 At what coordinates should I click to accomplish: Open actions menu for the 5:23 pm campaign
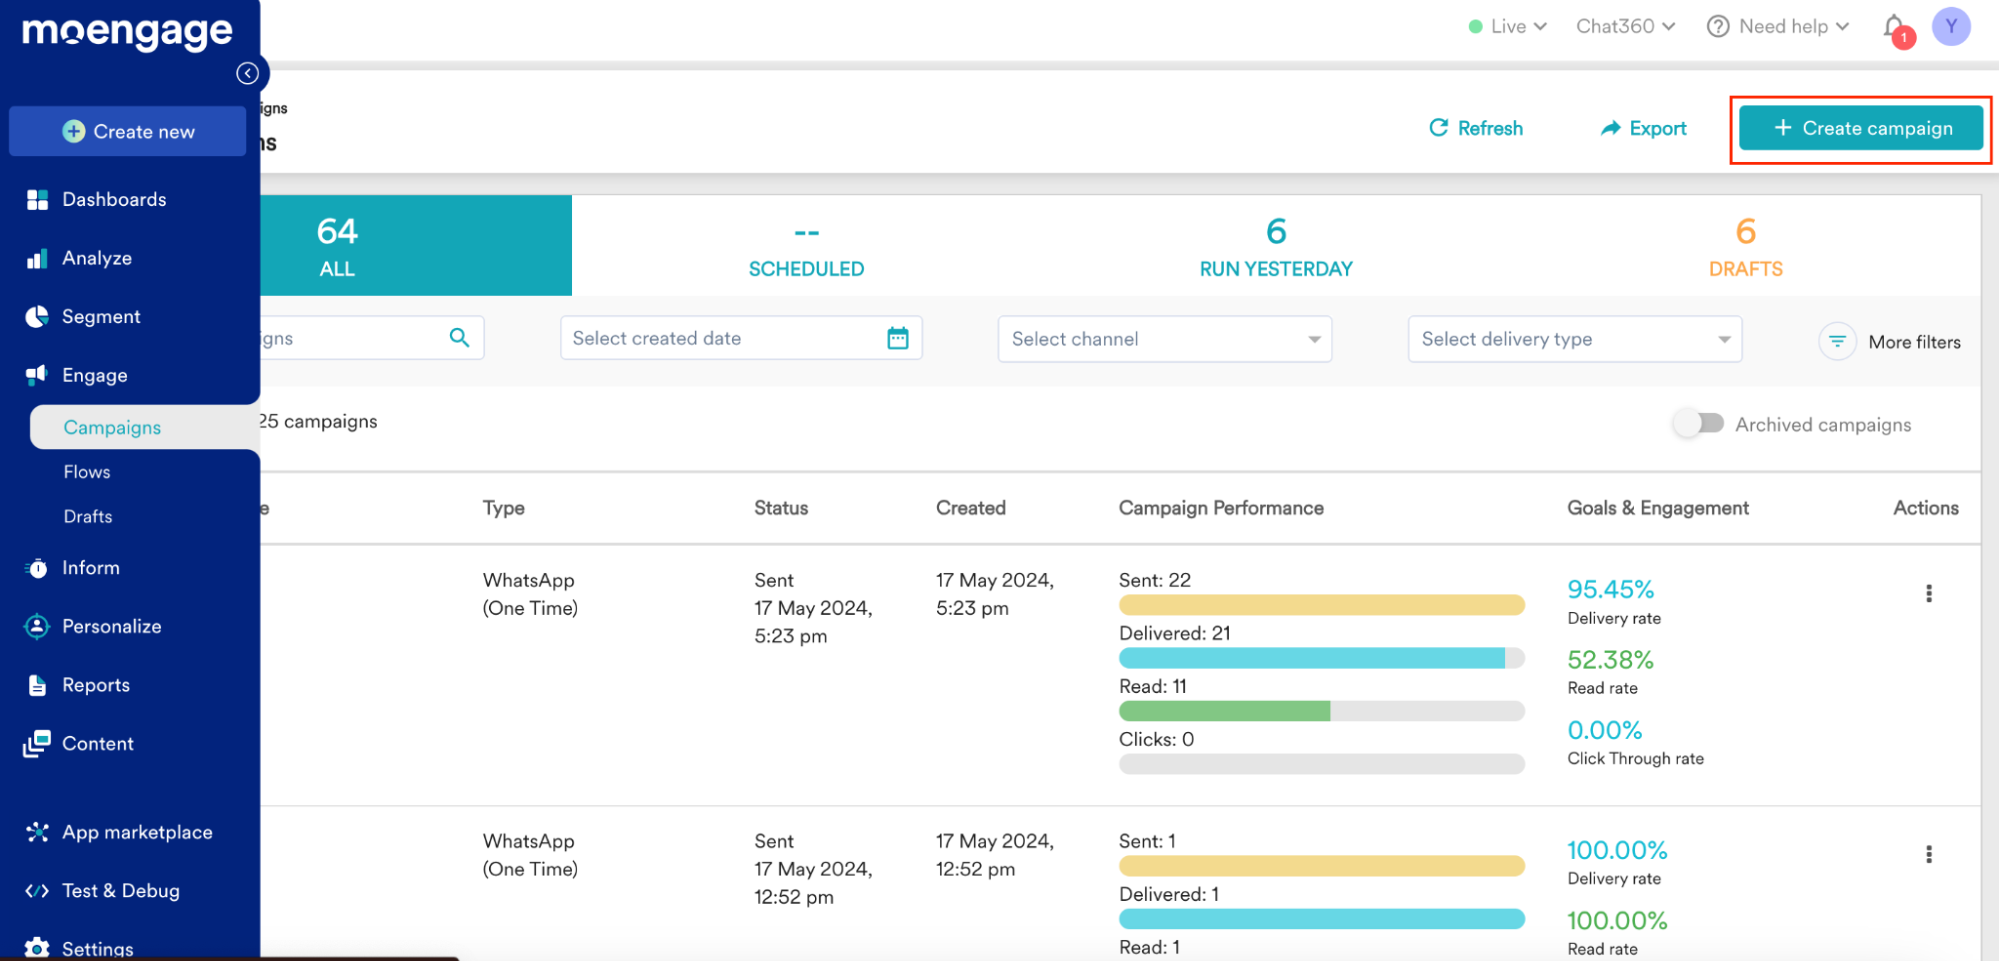coord(1929,593)
